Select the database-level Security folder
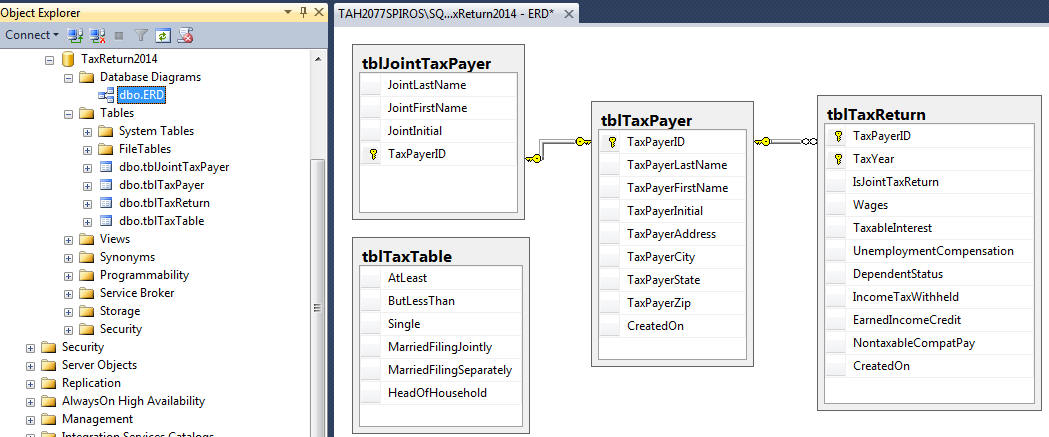Image resolution: width=1049 pixels, height=437 pixels. pos(120,329)
